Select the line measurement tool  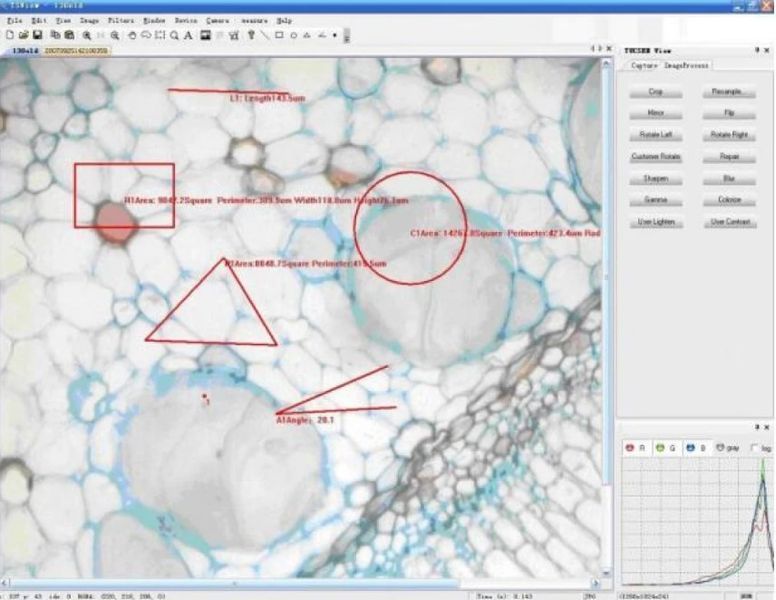[x=265, y=35]
